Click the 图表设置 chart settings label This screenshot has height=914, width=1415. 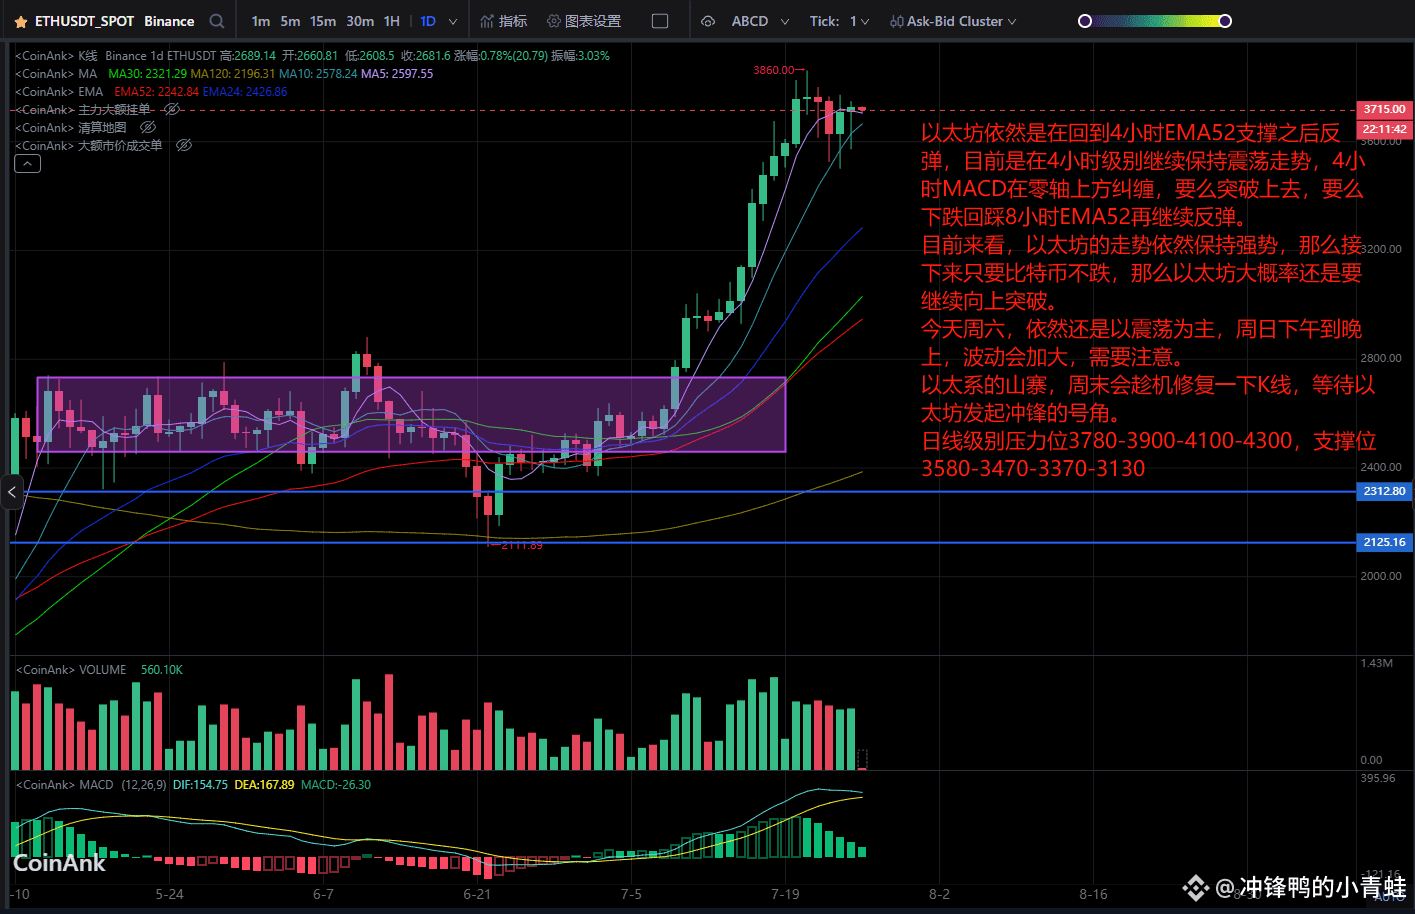coord(593,21)
